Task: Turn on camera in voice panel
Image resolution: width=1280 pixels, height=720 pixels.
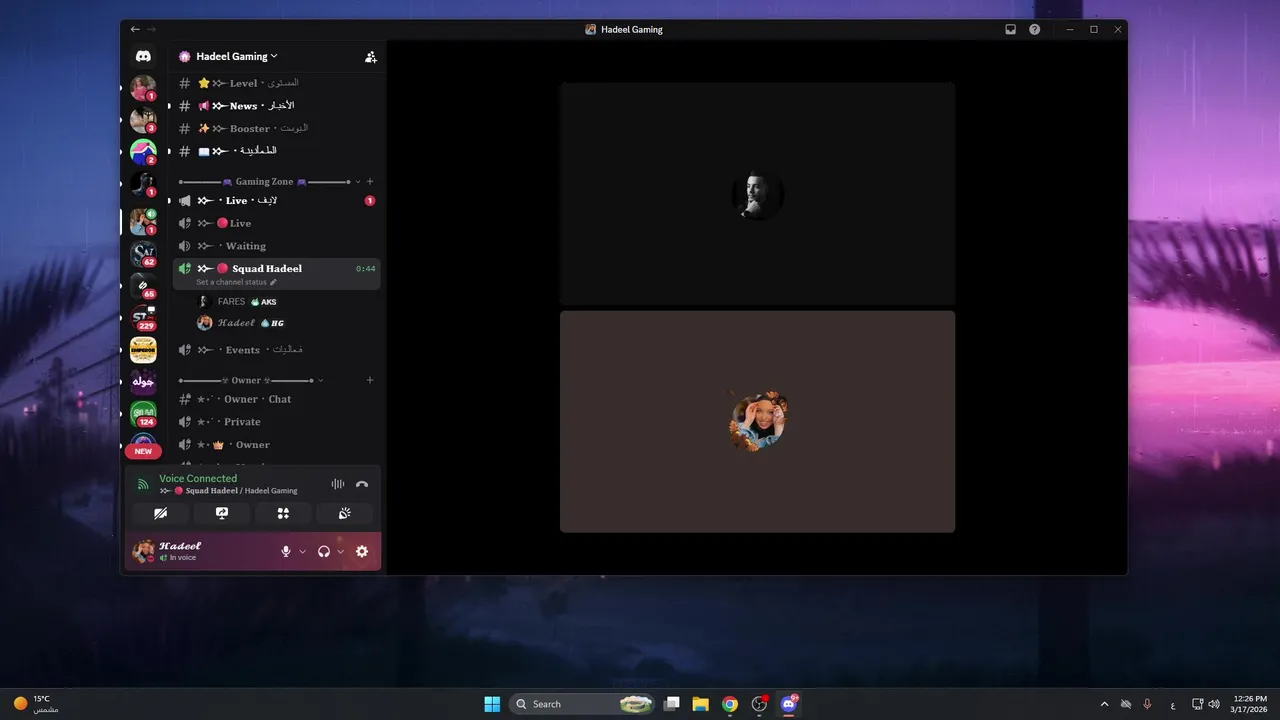Action: 160,513
